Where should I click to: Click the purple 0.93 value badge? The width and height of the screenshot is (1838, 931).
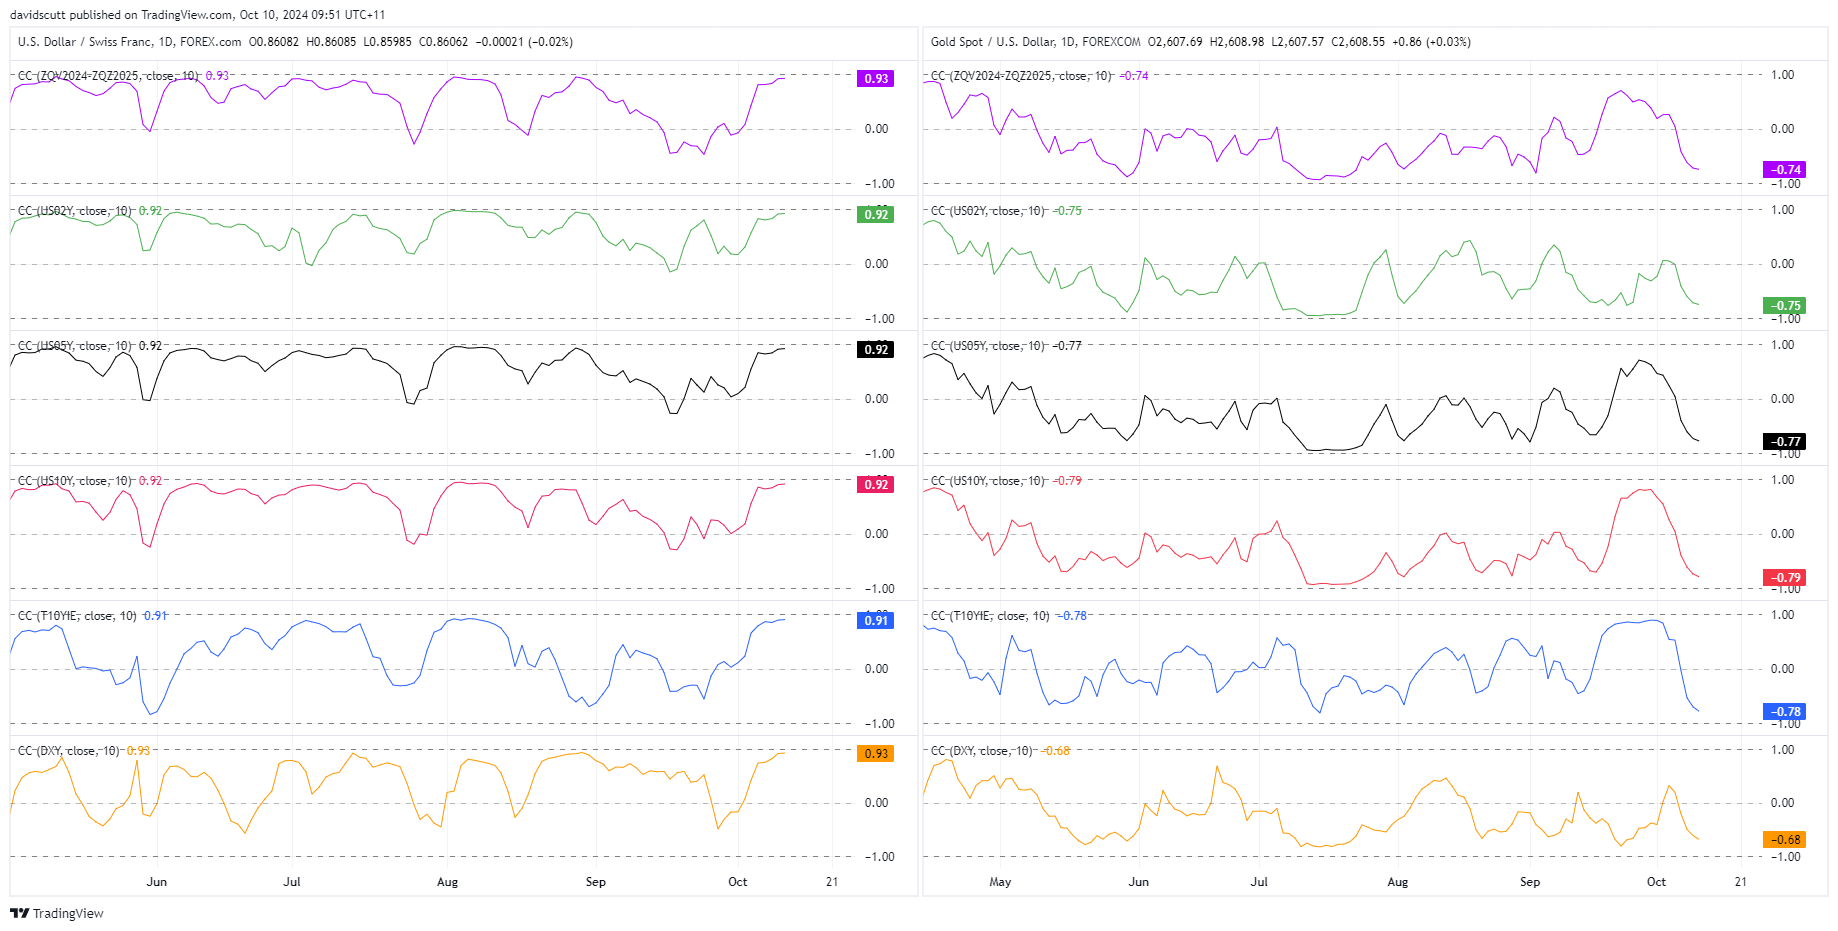tap(876, 79)
